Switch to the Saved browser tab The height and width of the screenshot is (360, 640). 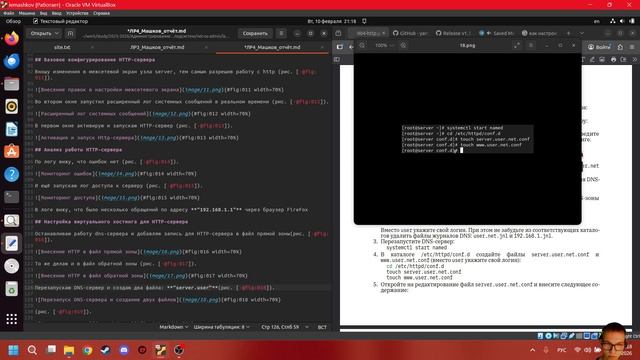click(x=497, y=33)
